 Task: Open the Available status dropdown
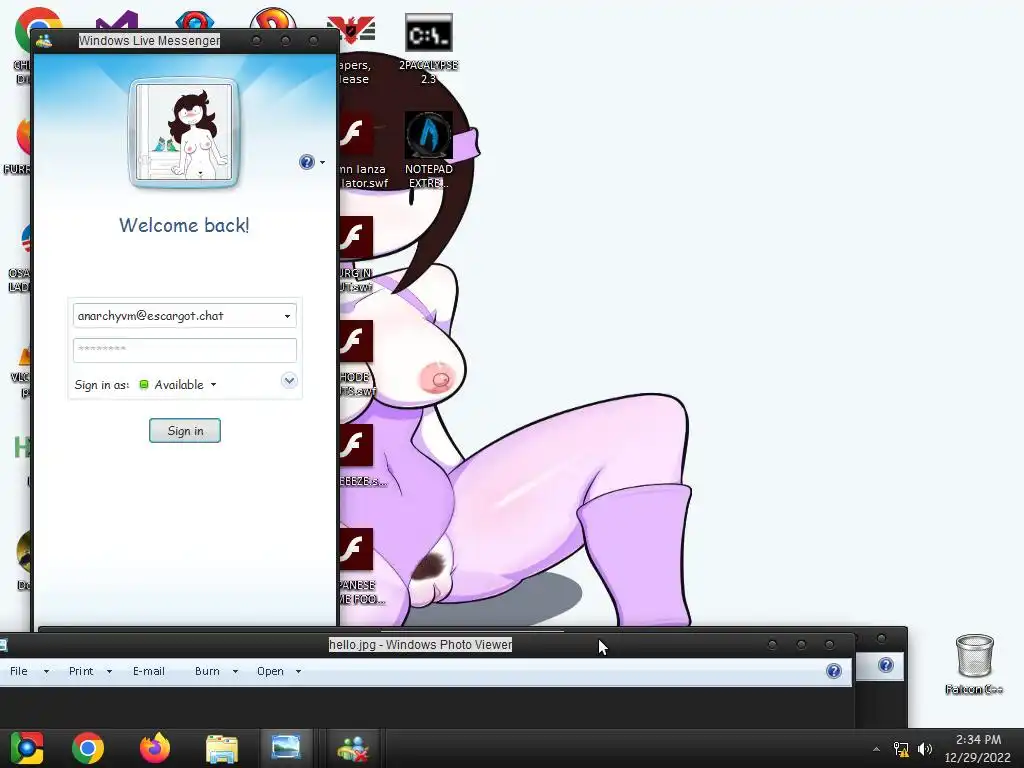[178, 385]
